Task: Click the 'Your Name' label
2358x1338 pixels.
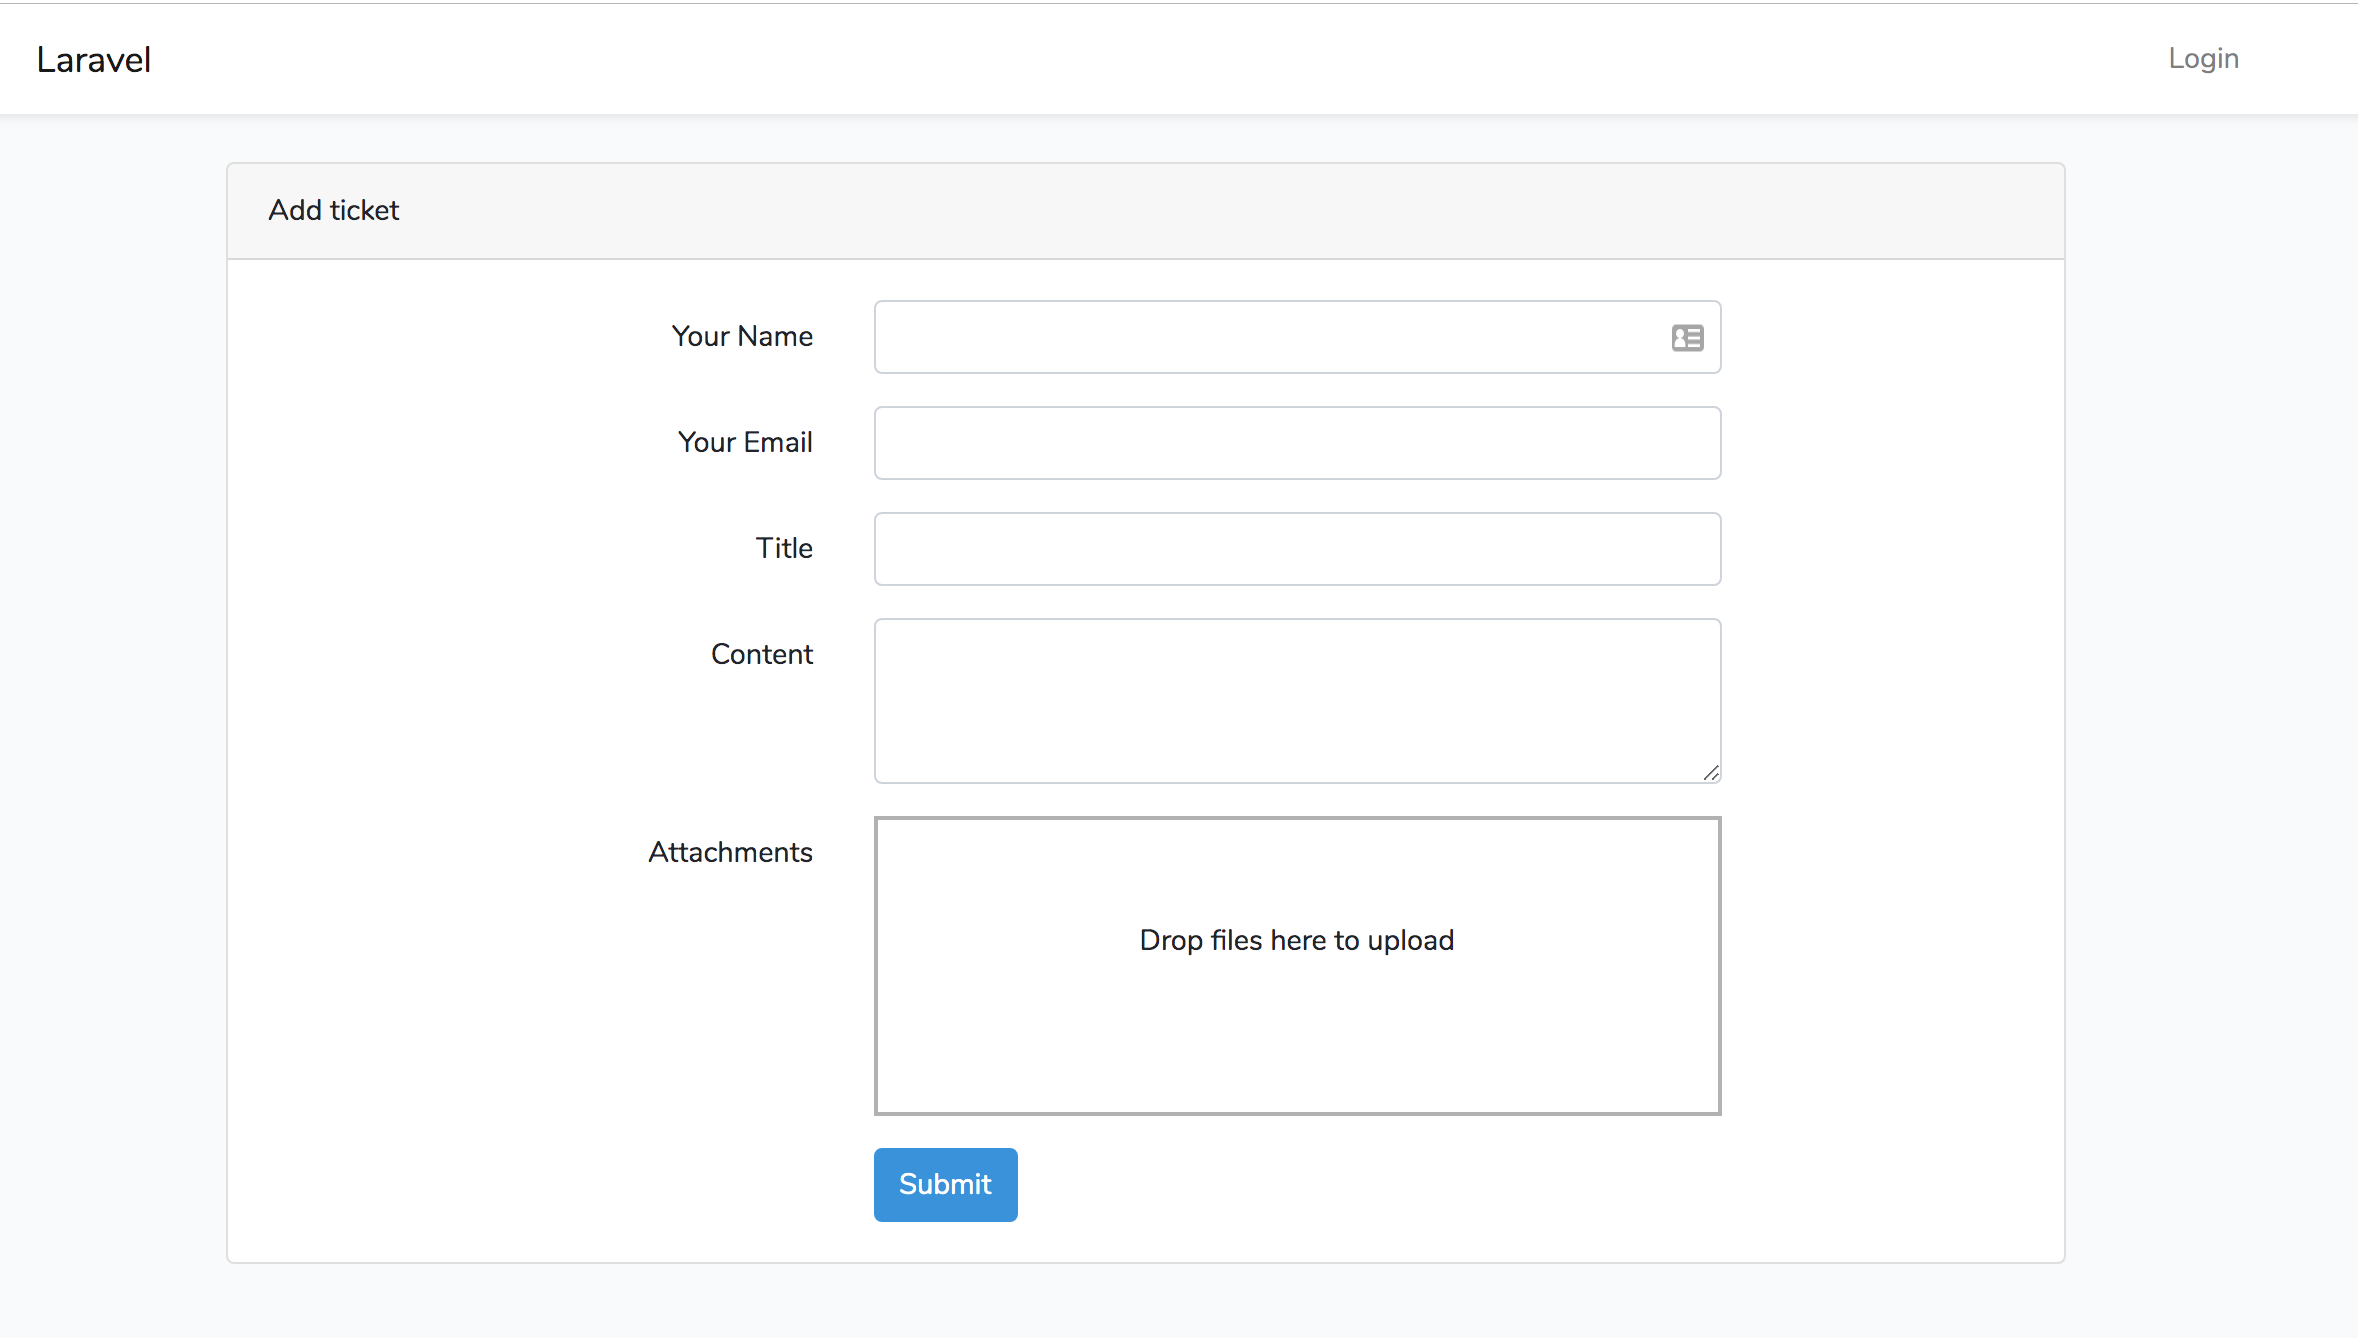Action: point(741,337)
